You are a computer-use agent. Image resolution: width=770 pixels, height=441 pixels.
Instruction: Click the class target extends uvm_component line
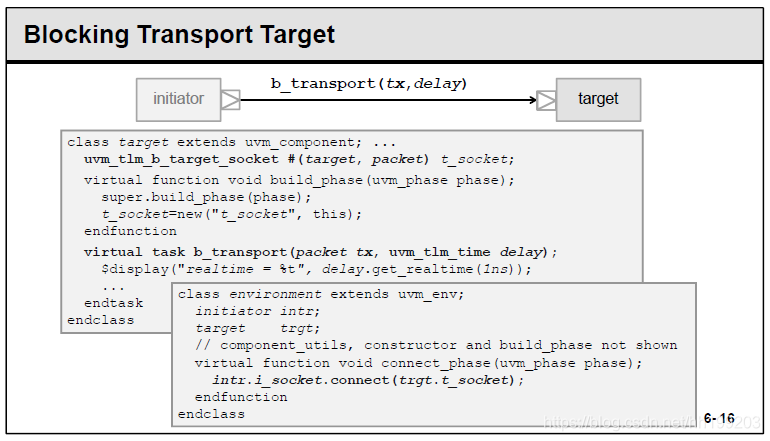point(231,142)
